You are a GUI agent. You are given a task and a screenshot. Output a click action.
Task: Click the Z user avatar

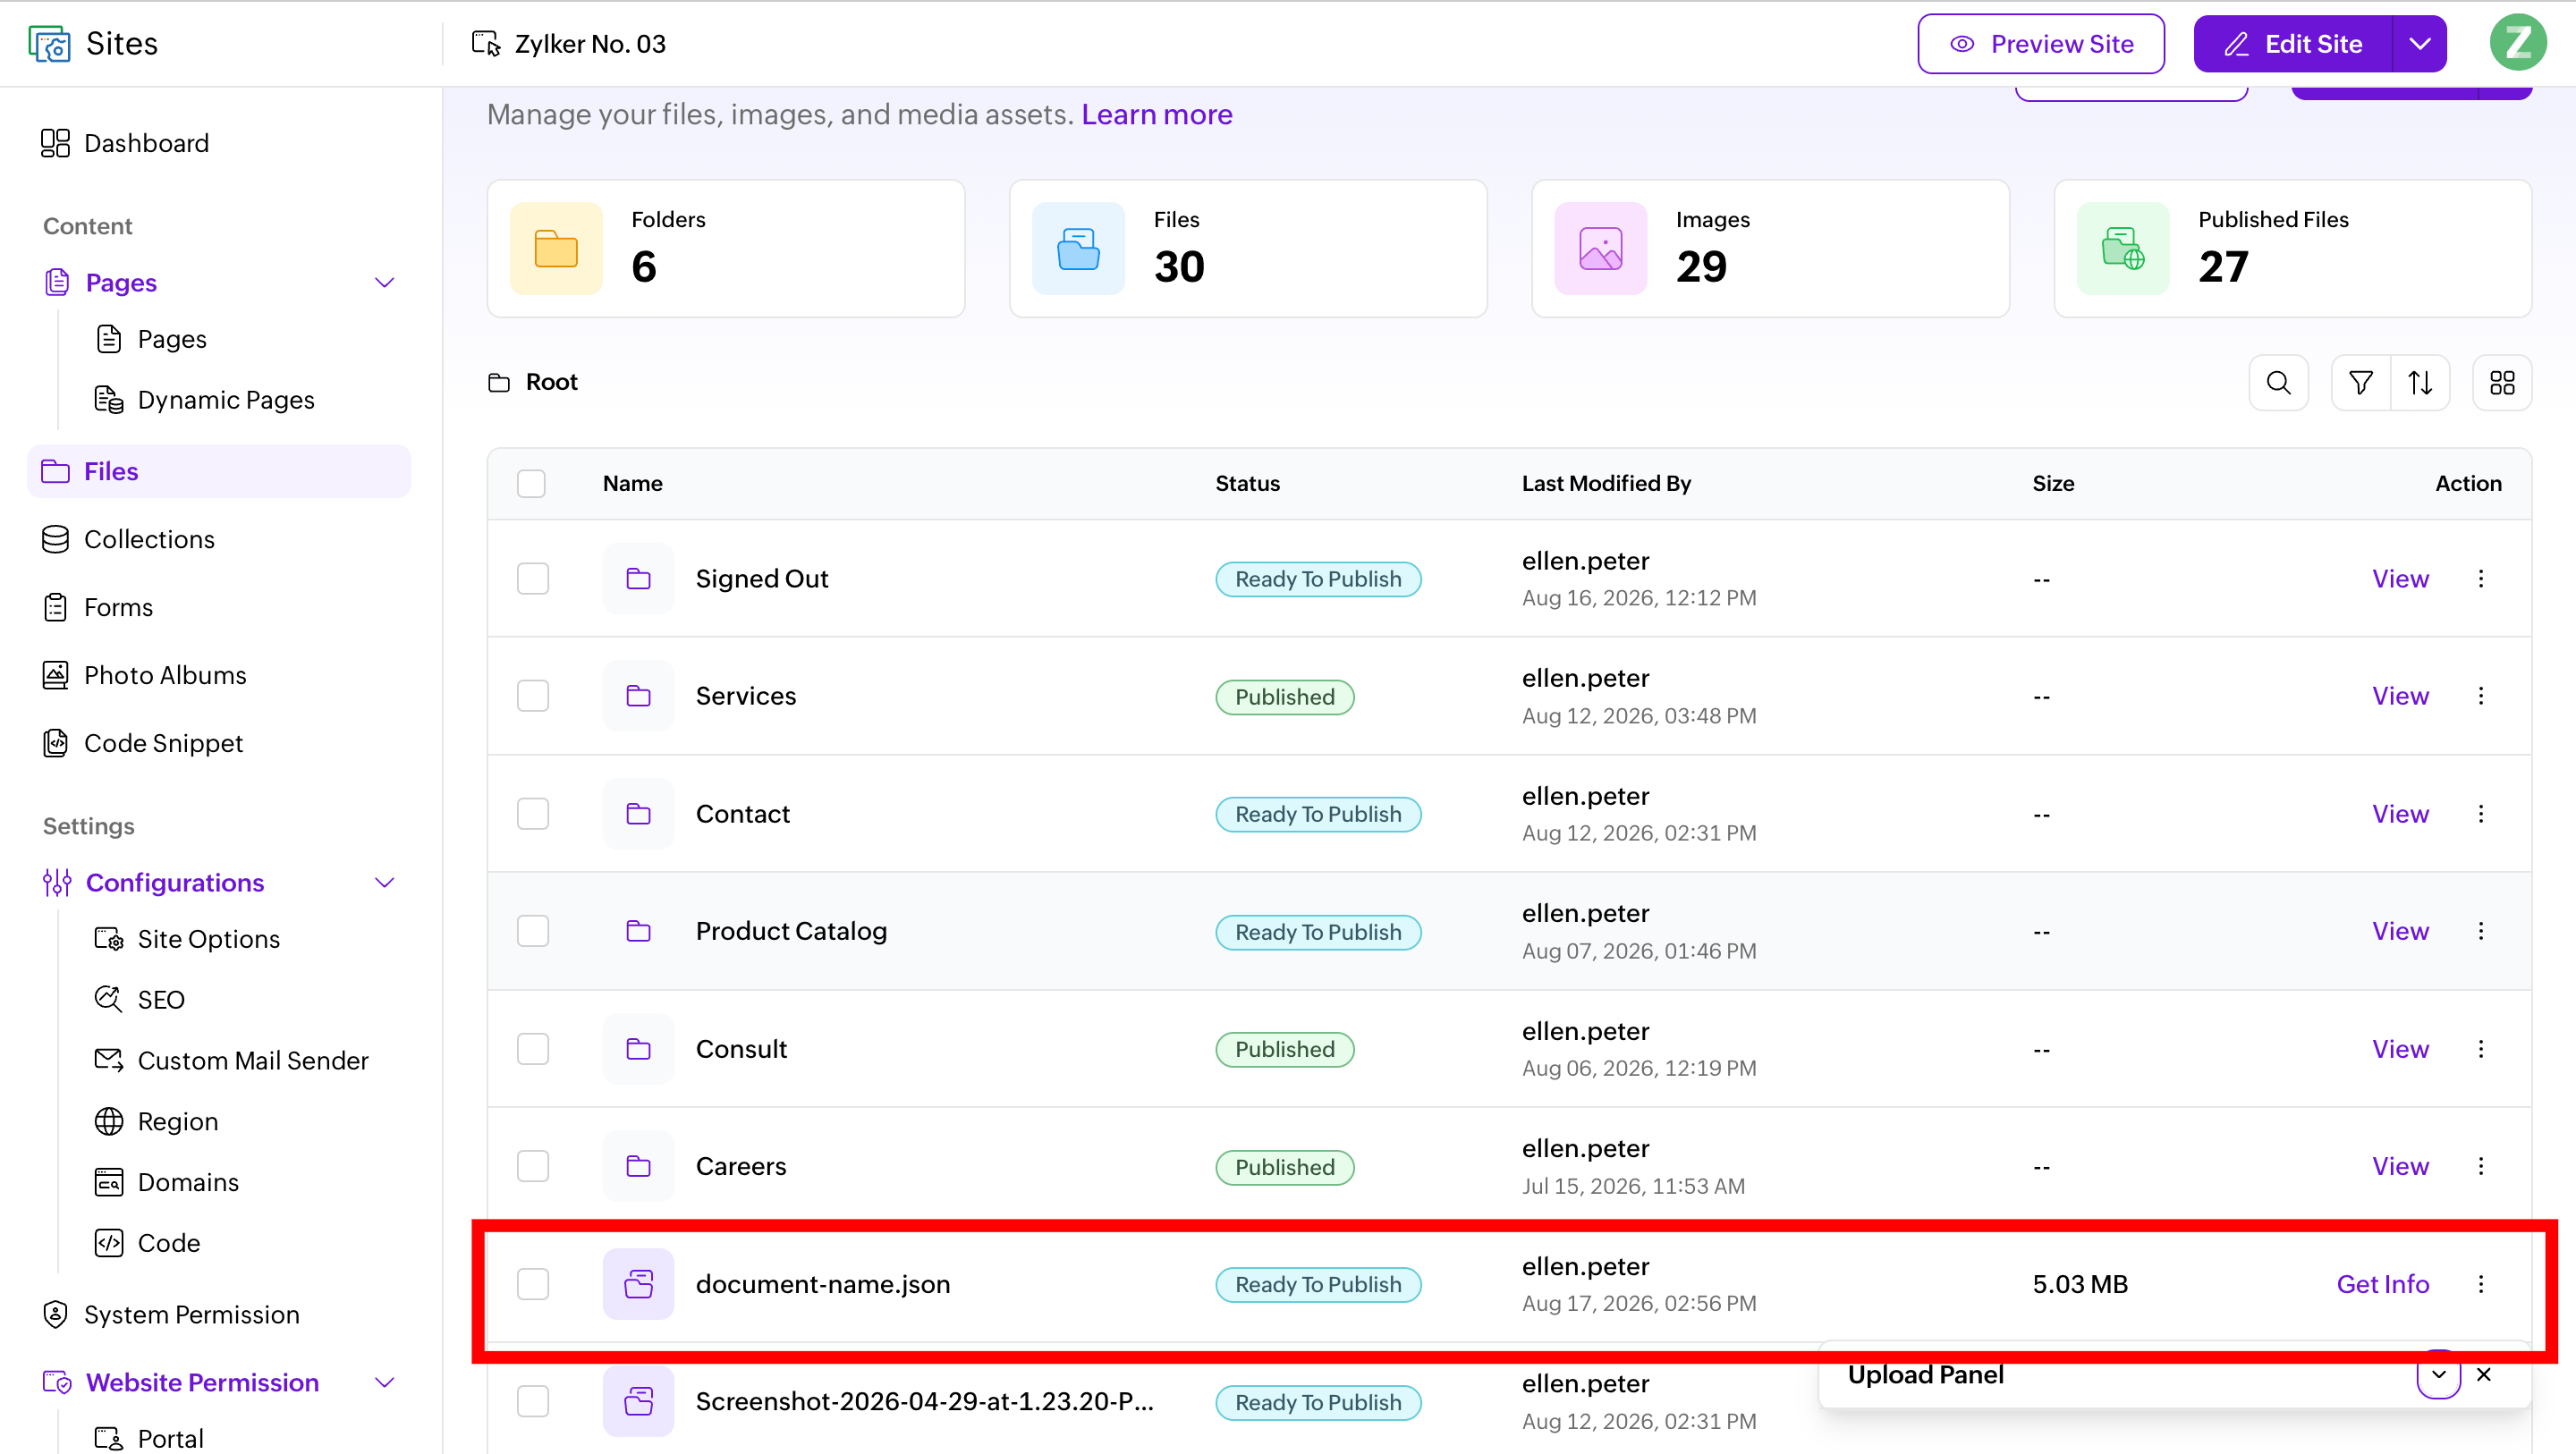pyautogui.click(x=2518, y=43)
